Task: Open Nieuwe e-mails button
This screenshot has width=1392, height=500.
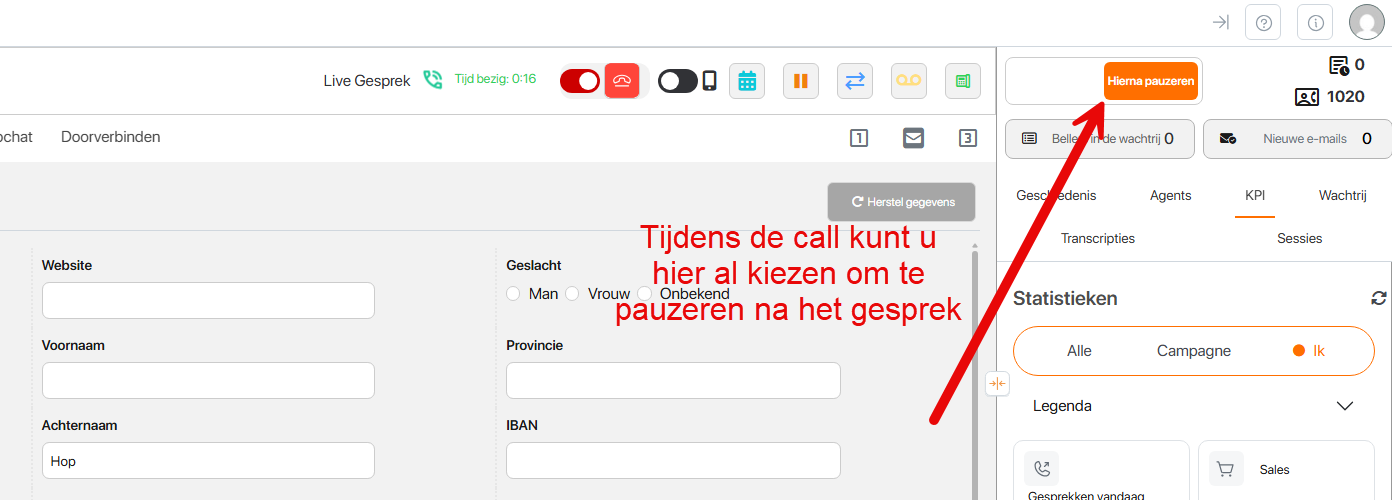Action: tap(1297, 139)
